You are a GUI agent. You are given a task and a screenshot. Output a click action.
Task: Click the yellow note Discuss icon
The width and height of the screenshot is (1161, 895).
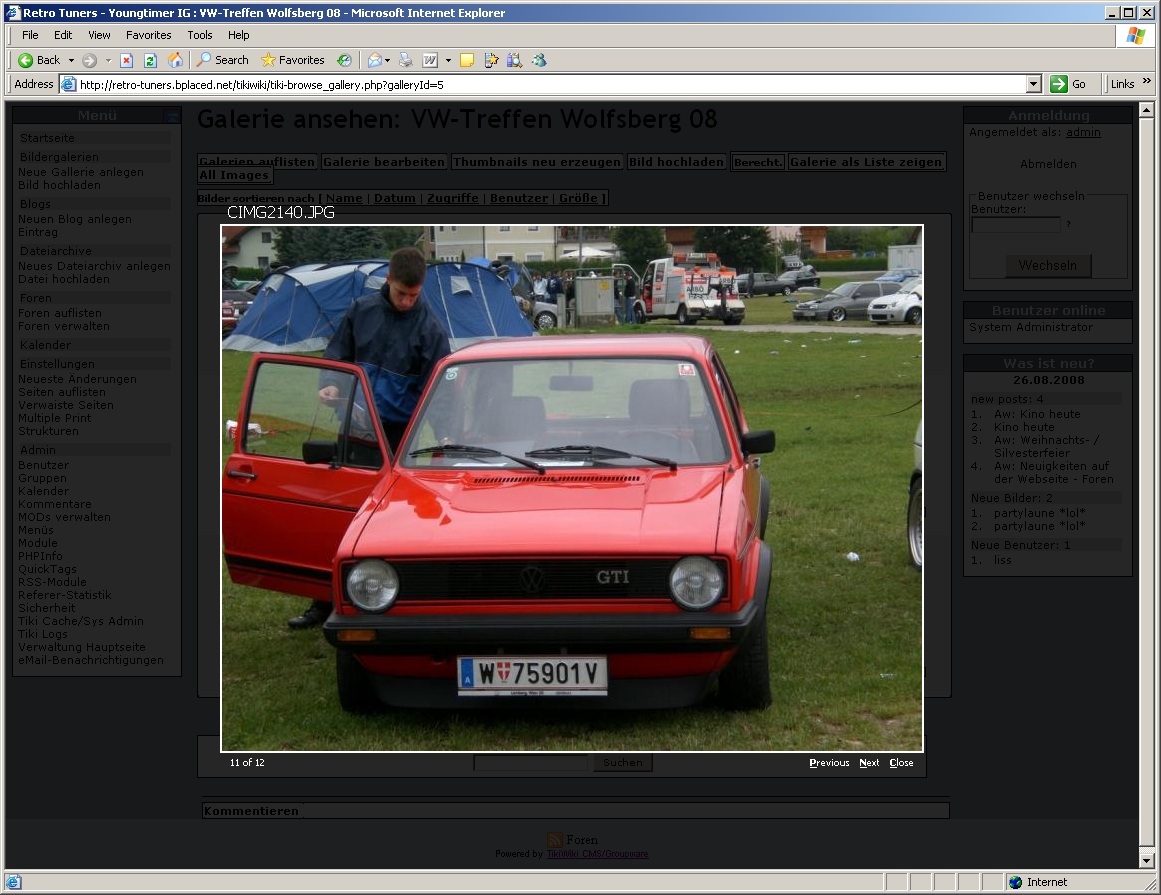click(466, 61)
